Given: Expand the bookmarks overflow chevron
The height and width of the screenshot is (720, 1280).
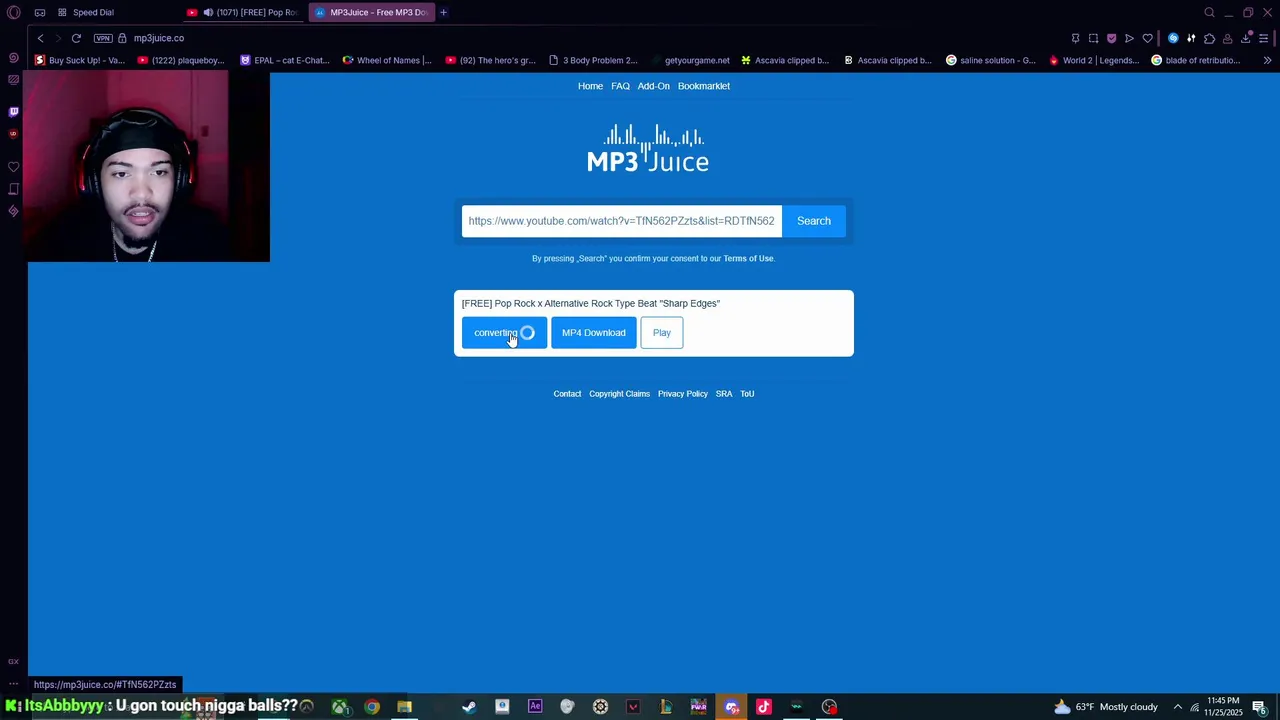Looking at the screenshot, I should (x=1267, y=60).
